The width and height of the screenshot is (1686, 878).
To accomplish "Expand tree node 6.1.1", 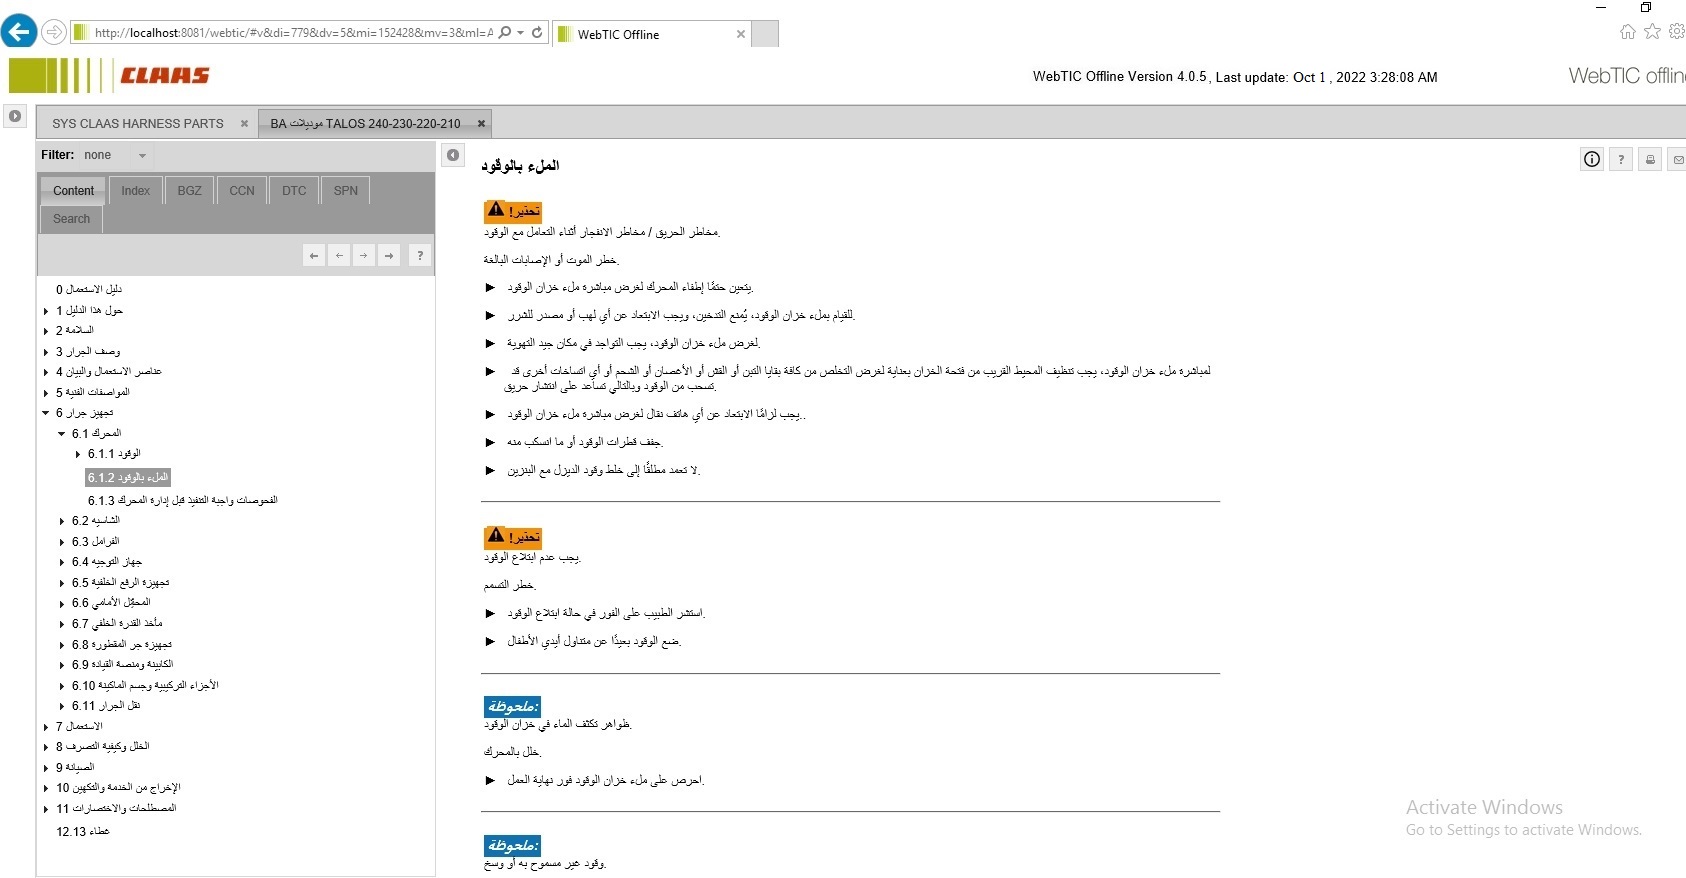I will tap(78, 454).
